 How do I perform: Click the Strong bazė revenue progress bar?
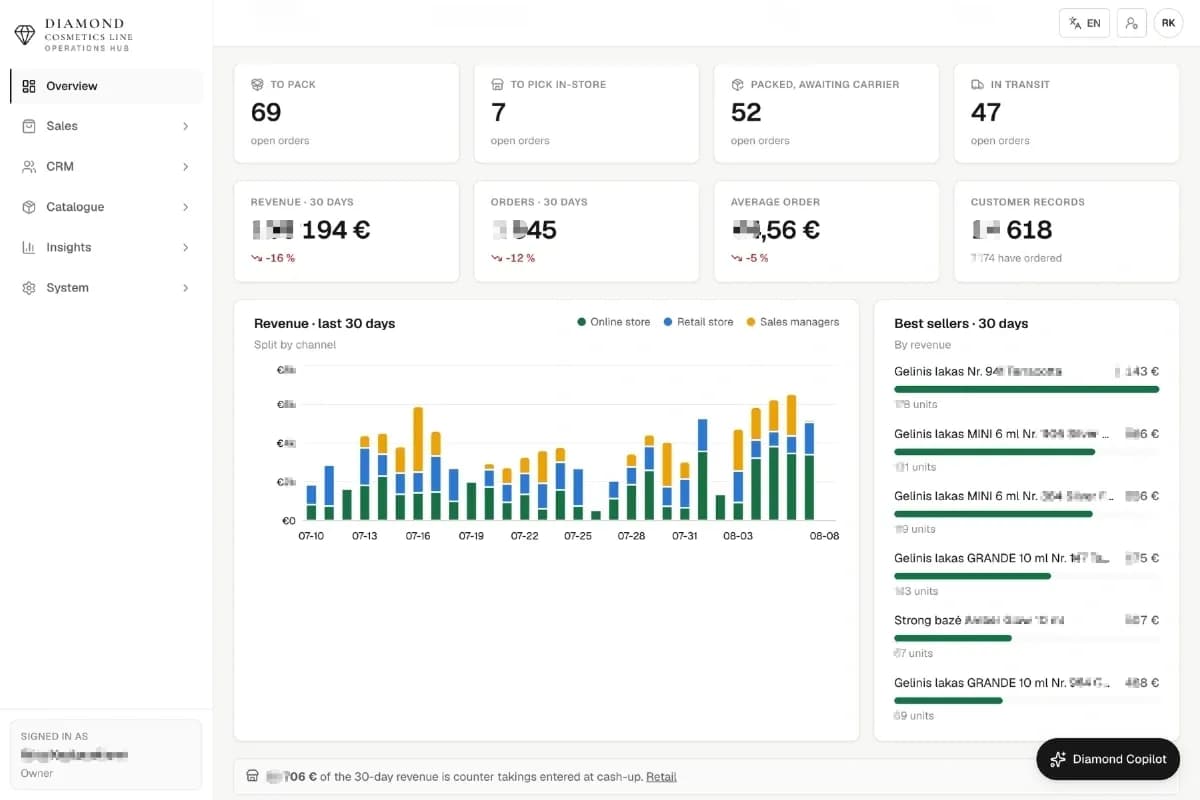[x=953, y=638]
